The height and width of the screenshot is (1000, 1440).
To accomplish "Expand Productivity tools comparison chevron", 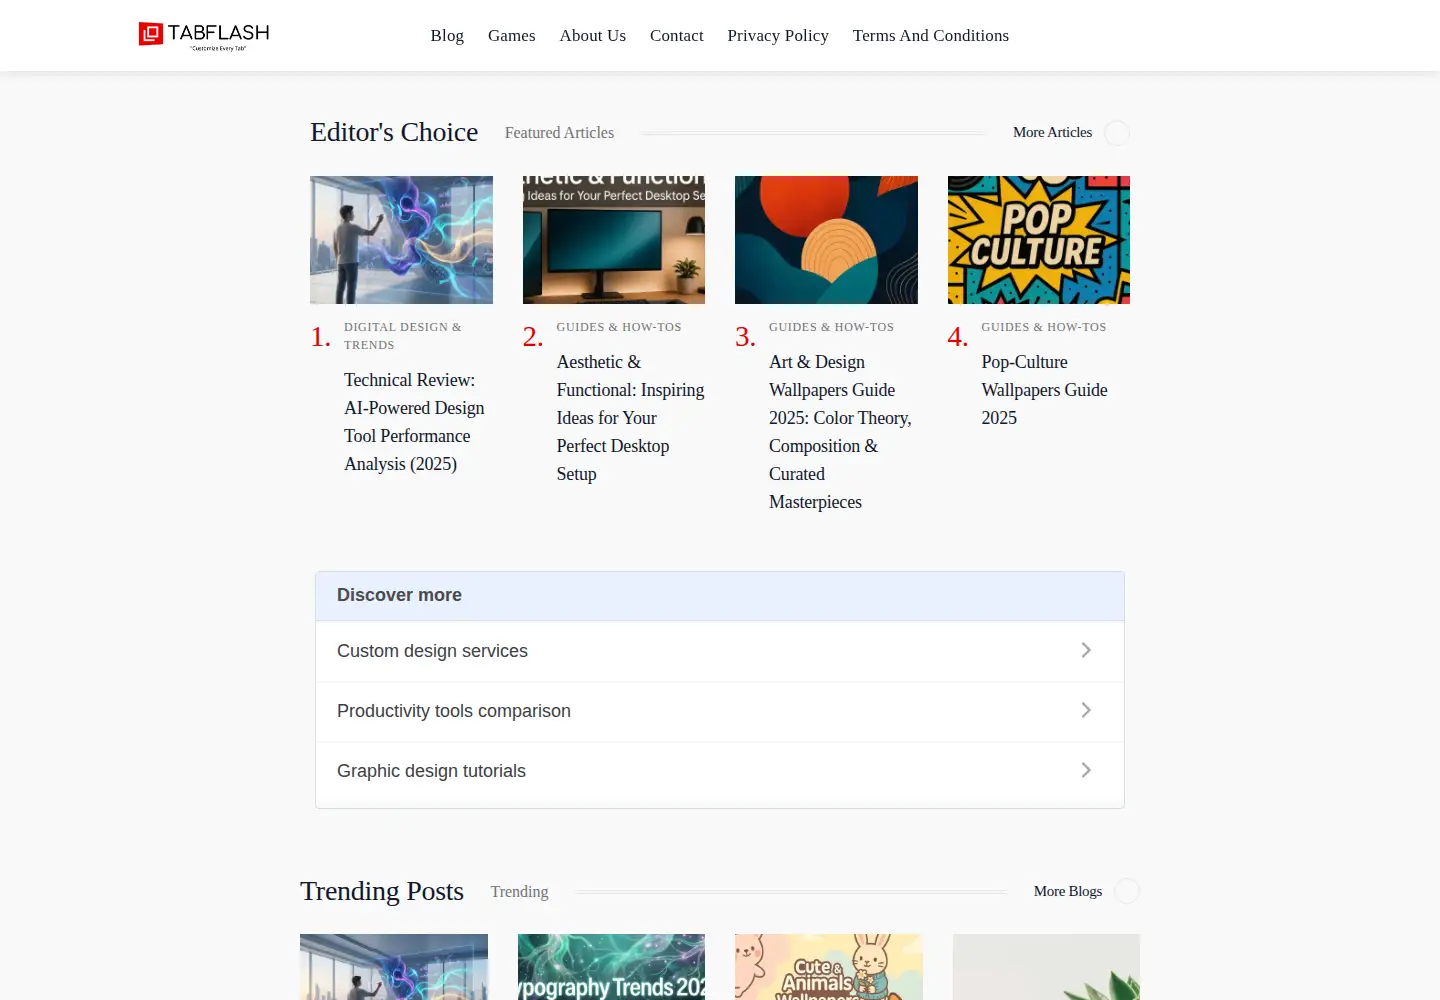I will (x=1086, y=710).
